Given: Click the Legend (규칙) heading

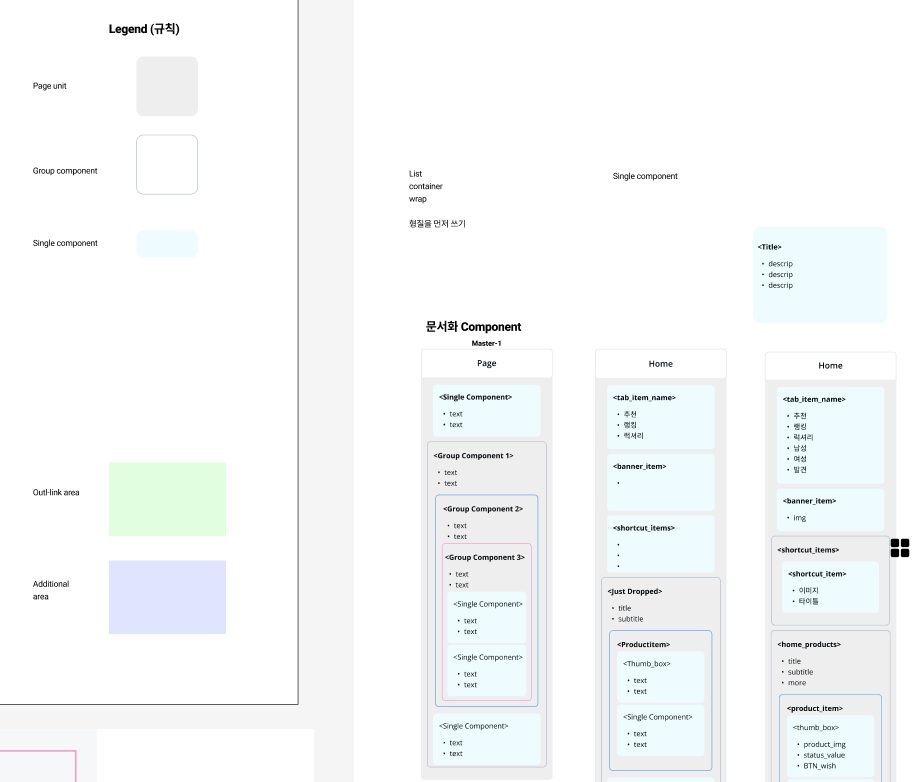Looking at the screenshot, I should pos(144,29).
